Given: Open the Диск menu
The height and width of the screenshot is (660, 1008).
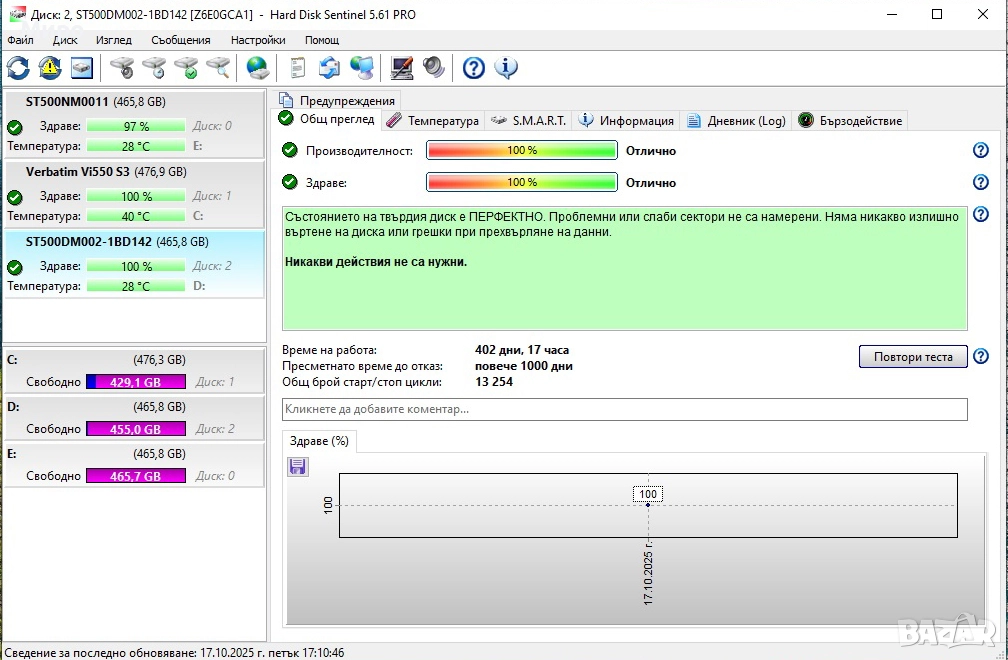Looking at the screenshot, I should pos(65,40).
